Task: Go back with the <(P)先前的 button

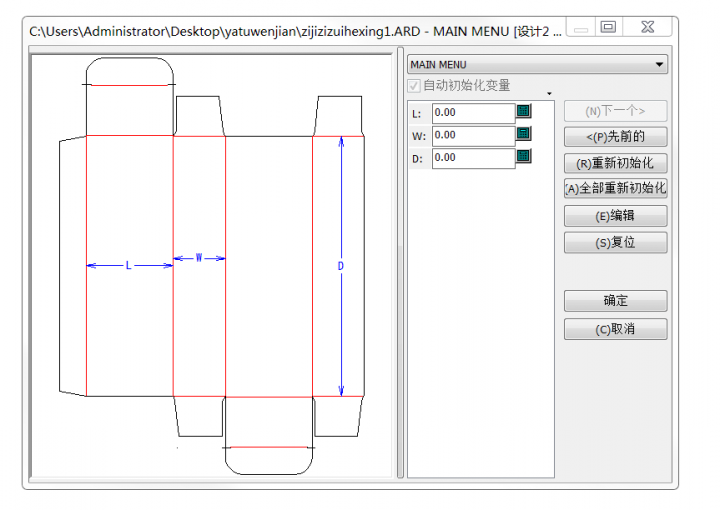Action: point(615,137)
